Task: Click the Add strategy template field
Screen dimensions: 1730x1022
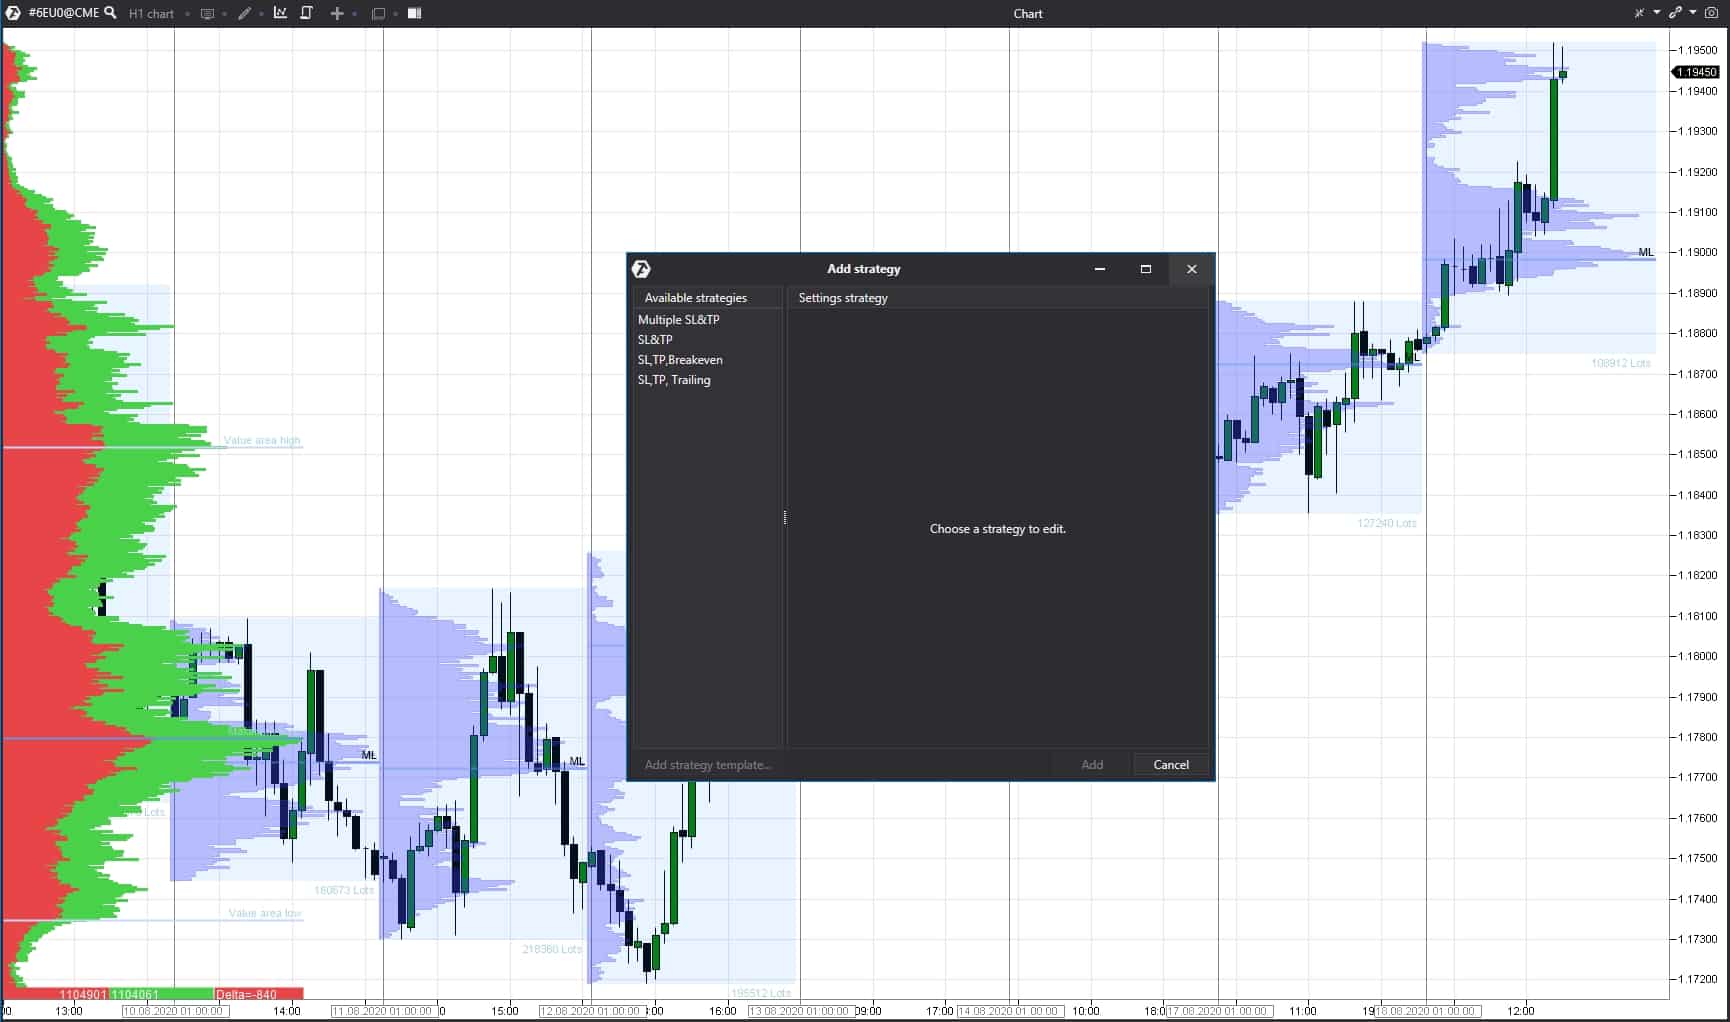Action: point(708,764)
